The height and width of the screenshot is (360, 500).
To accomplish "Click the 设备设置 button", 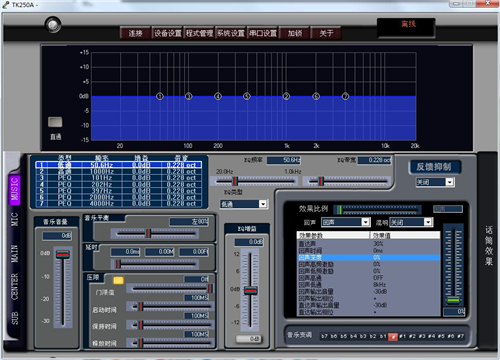I will point(167,33).
